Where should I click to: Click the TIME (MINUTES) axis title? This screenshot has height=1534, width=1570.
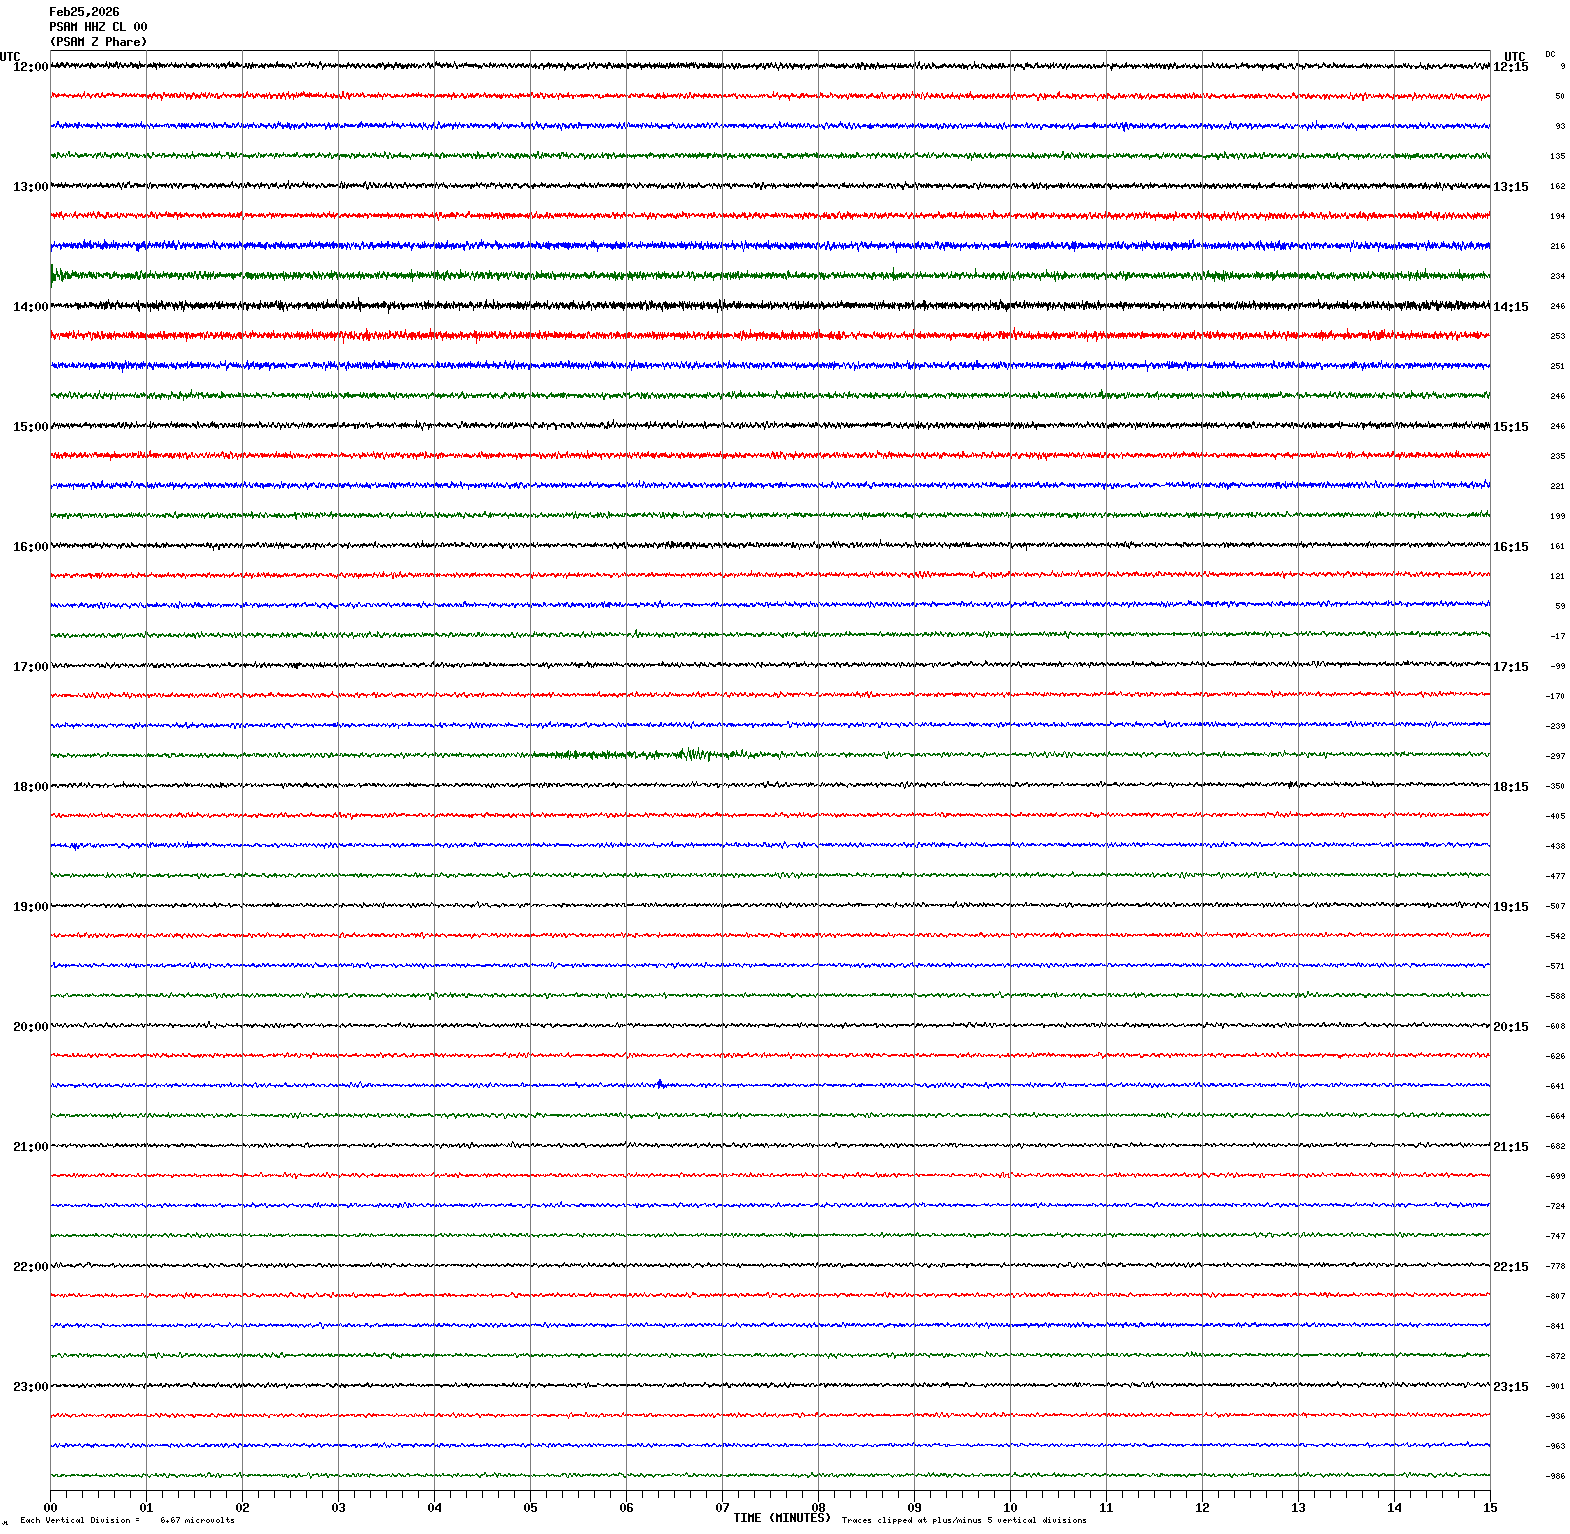click(x=781, y=1518)
